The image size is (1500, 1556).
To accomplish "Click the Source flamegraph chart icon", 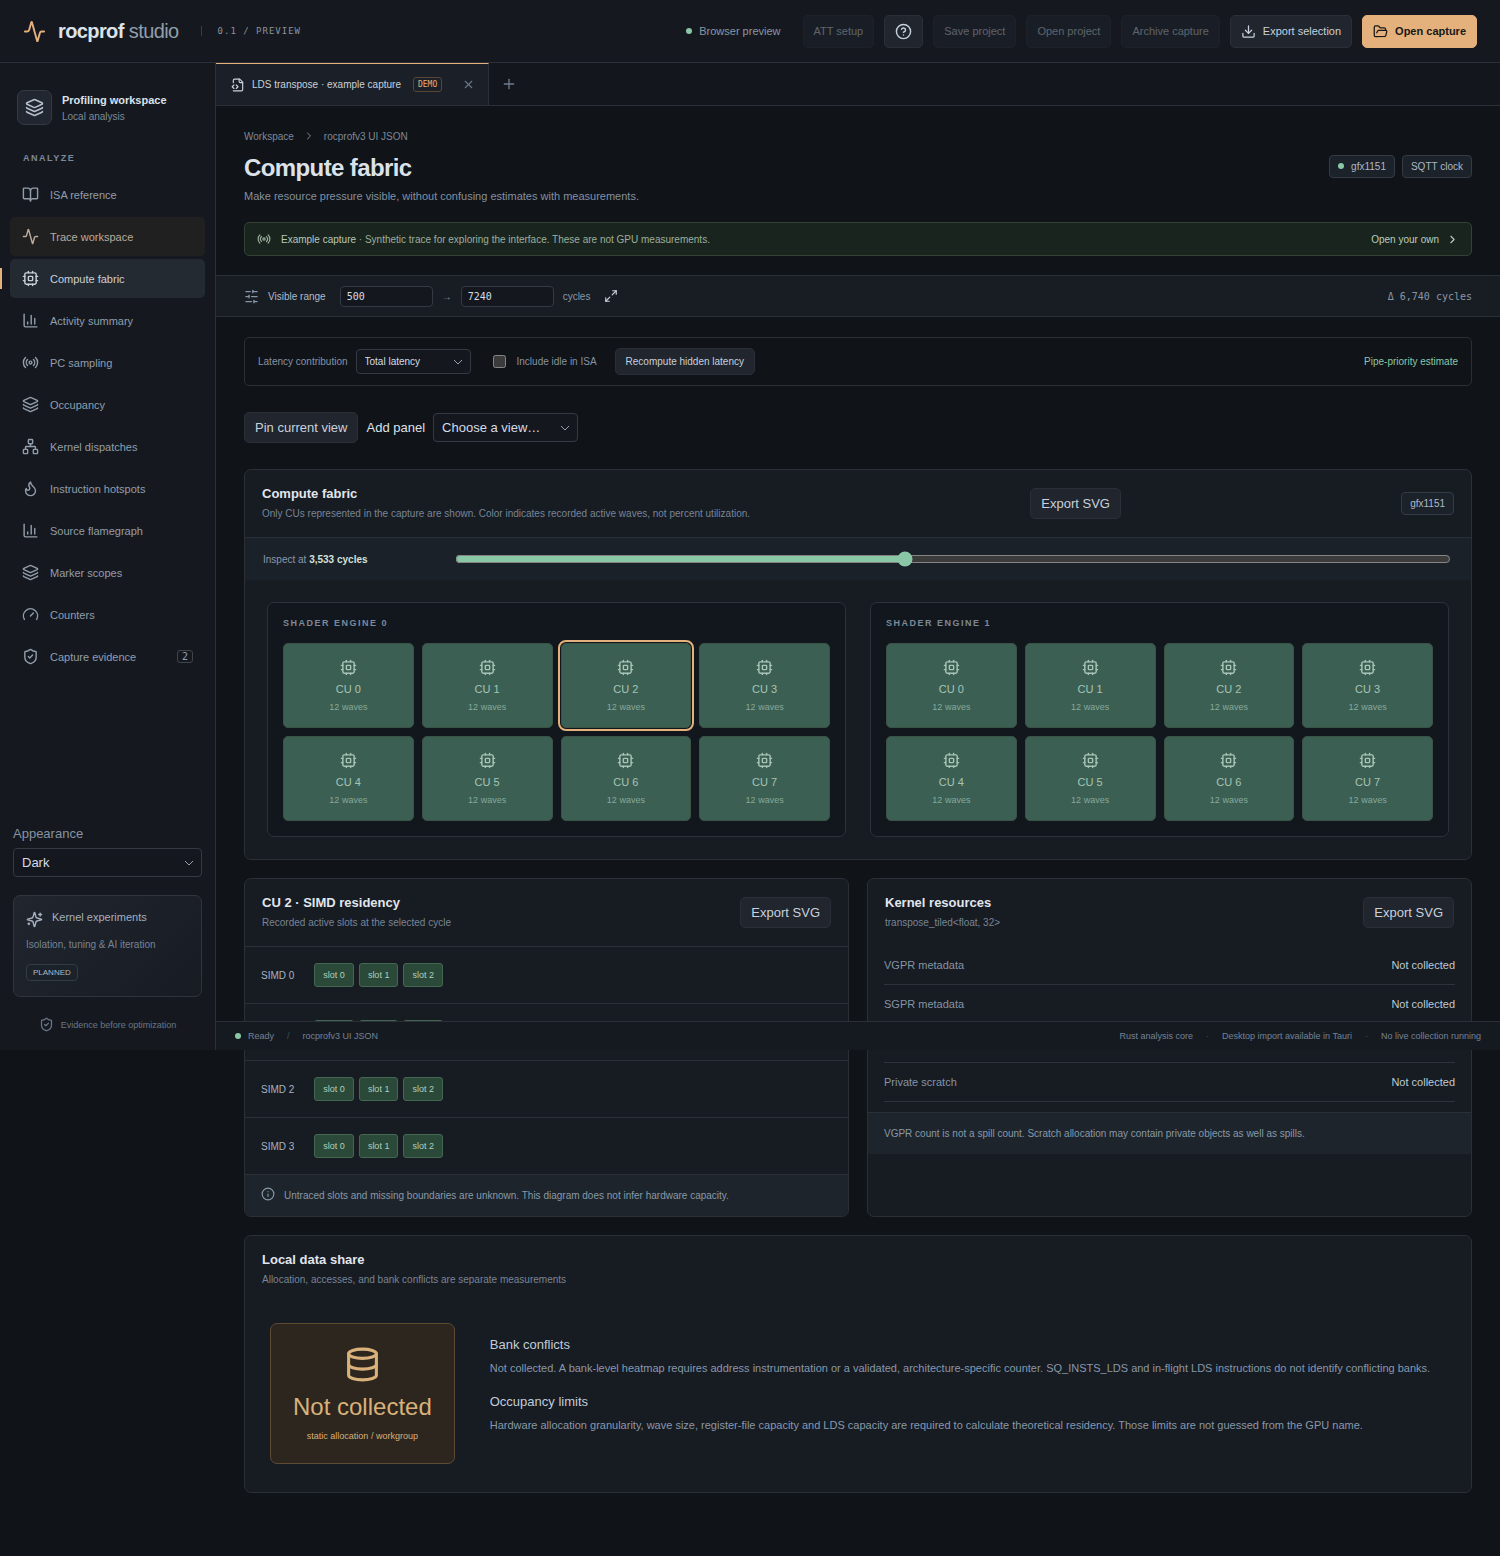I will (31, 531).
